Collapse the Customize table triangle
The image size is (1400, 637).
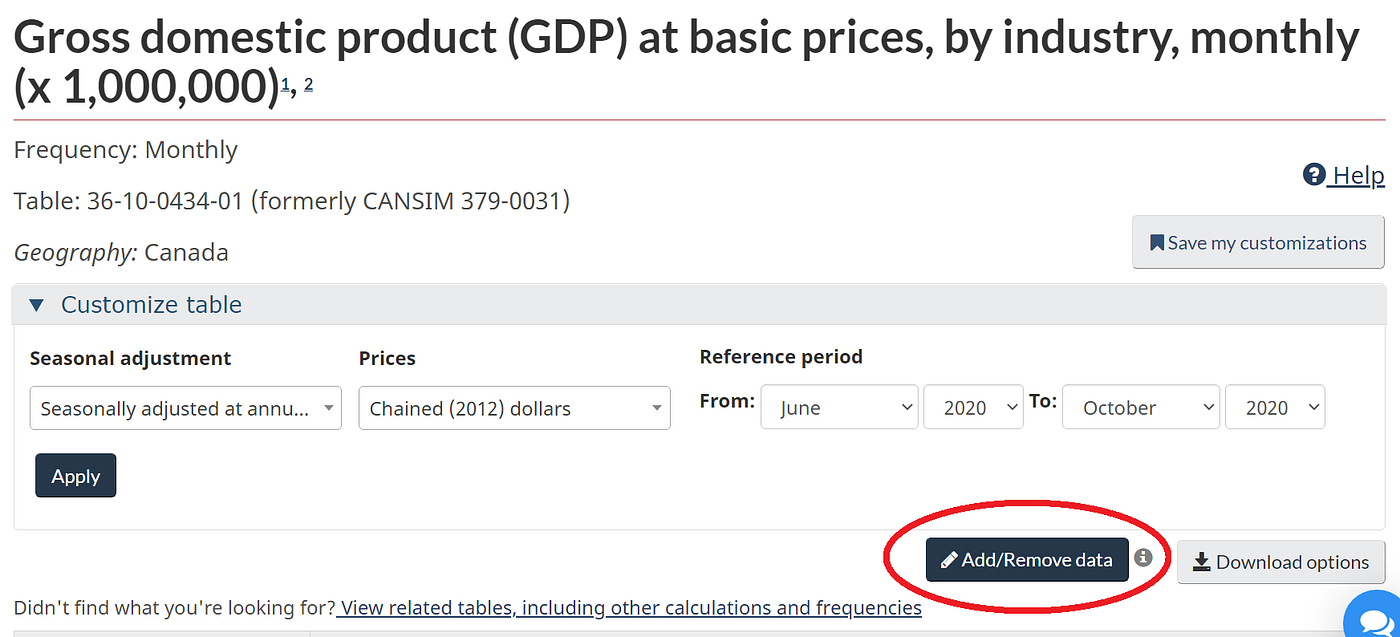click(x=37, y=305)
